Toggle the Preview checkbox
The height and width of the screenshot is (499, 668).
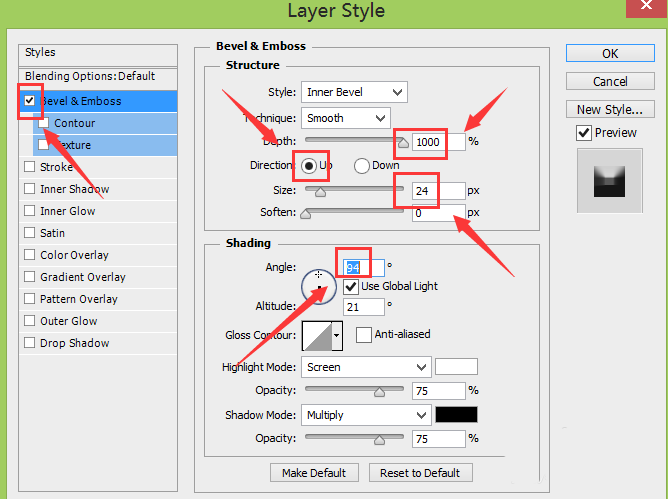click(584, 133)
